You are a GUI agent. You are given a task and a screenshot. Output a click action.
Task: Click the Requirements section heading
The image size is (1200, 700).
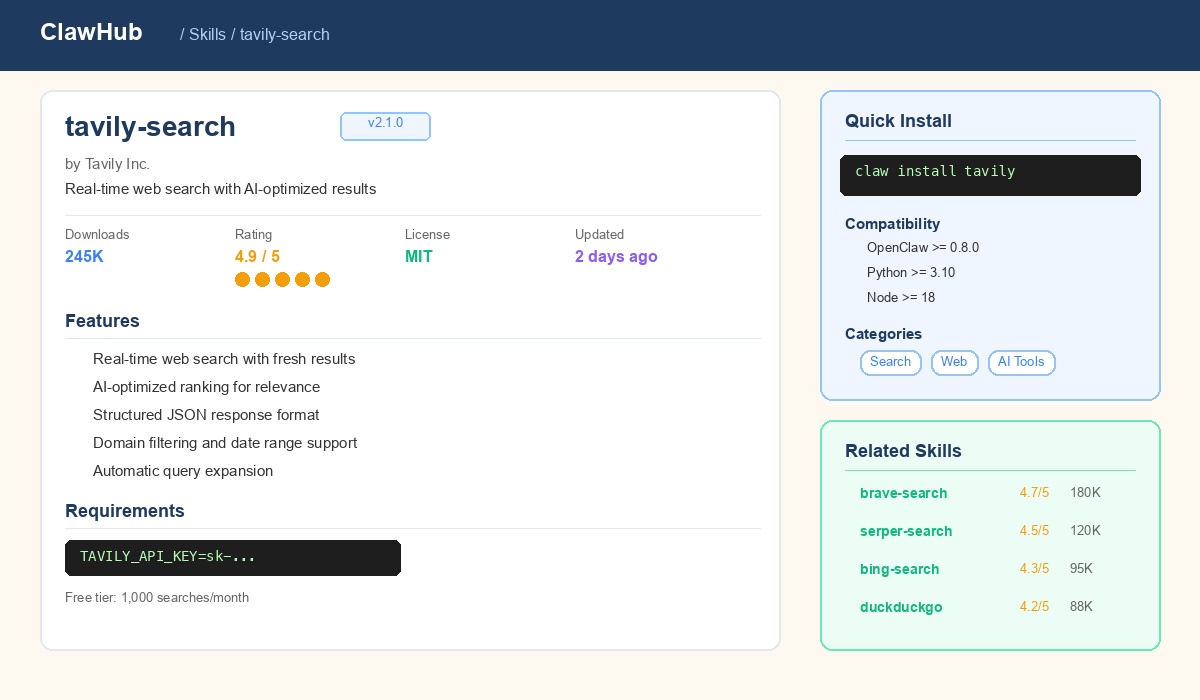(125, 511)
